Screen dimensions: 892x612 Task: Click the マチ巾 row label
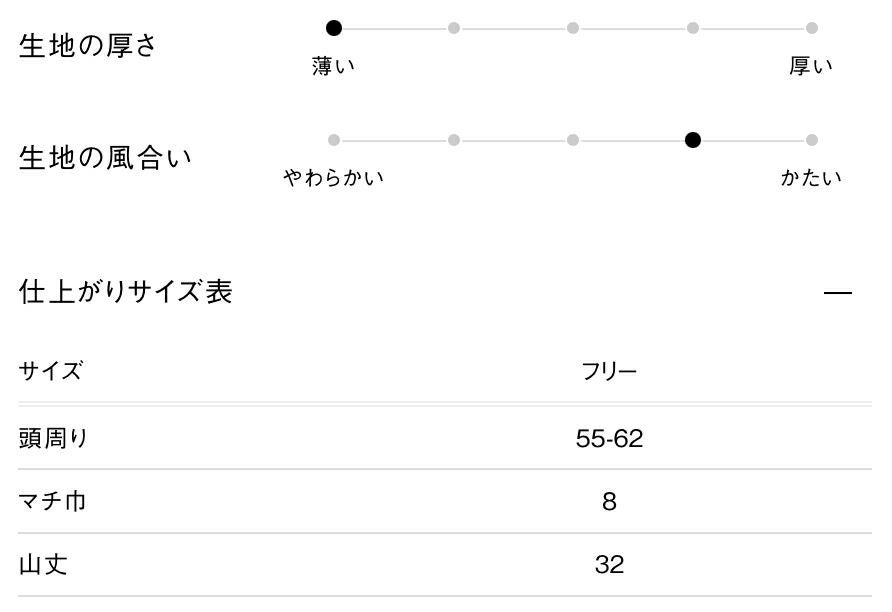click(52, 501)
